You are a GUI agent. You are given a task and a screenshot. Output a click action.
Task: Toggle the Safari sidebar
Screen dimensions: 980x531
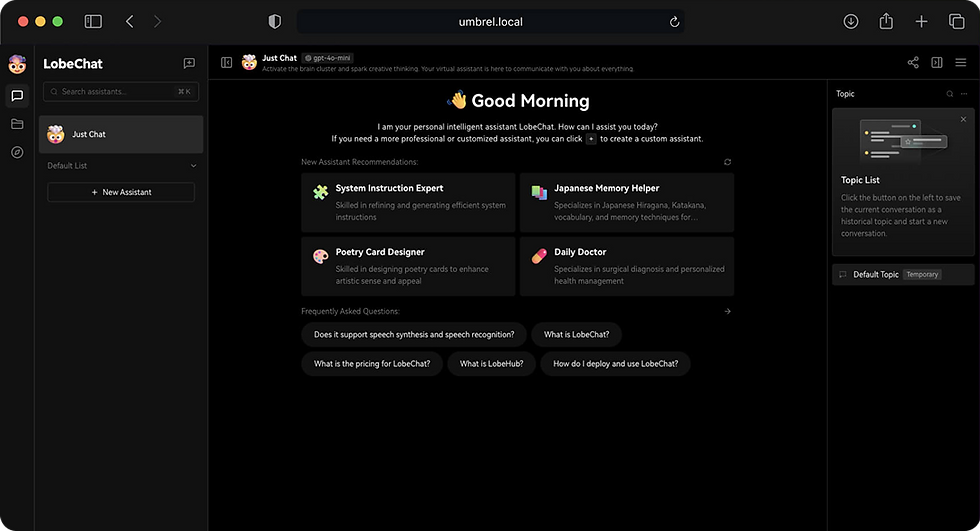pyautogui.click(x=93, y=21)
